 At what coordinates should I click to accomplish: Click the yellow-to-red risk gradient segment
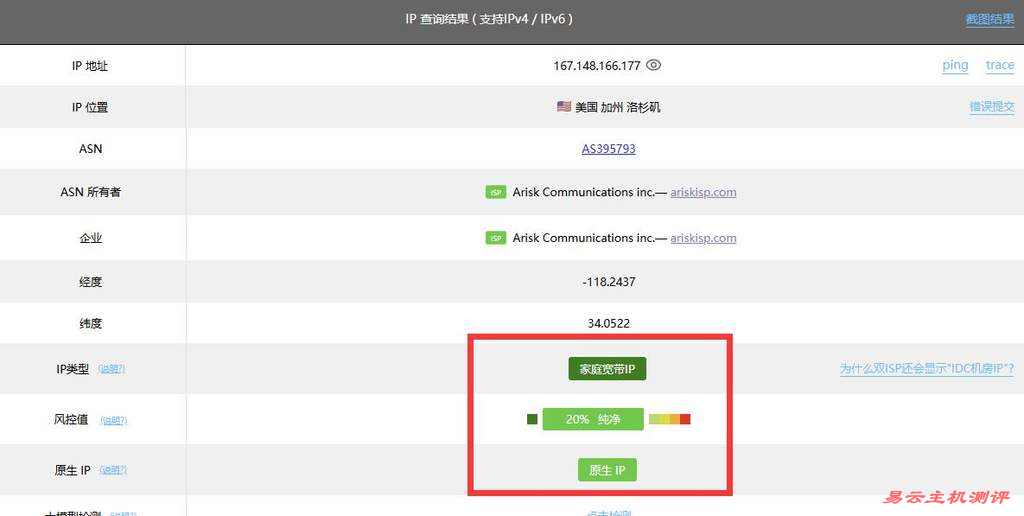(670, 419)
